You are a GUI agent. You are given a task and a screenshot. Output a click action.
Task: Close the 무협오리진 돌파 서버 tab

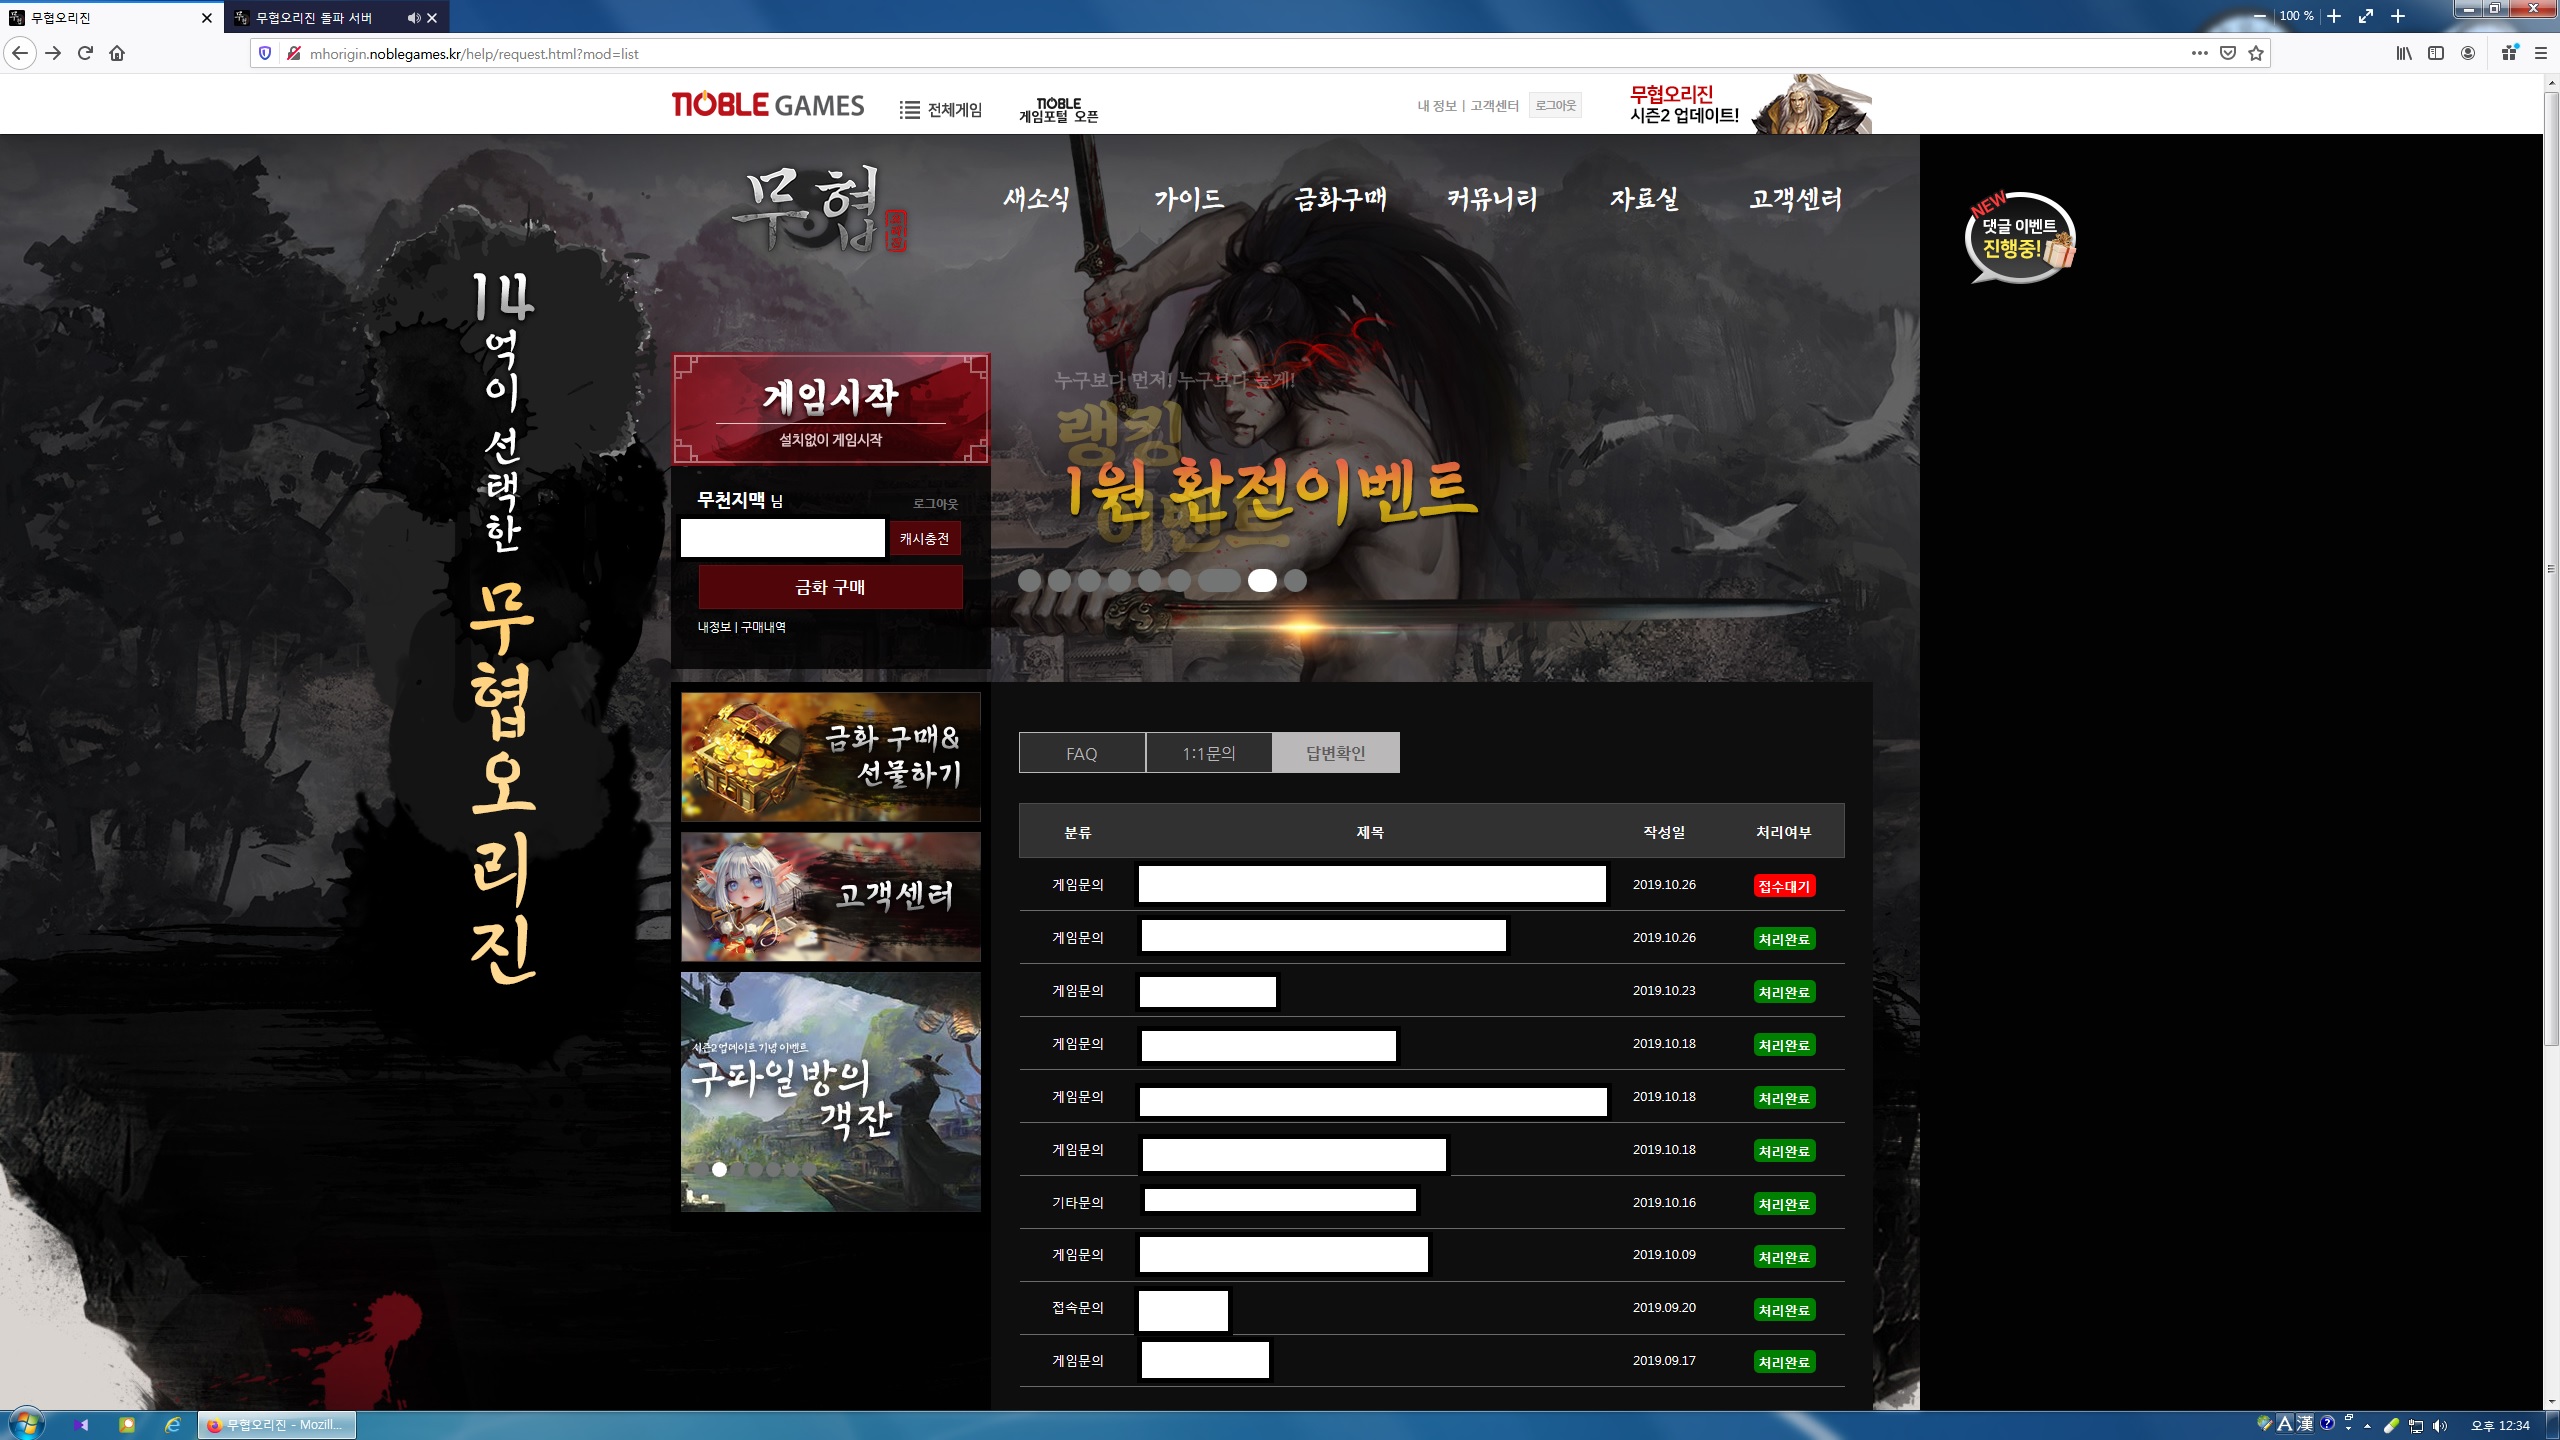[432, 18]
